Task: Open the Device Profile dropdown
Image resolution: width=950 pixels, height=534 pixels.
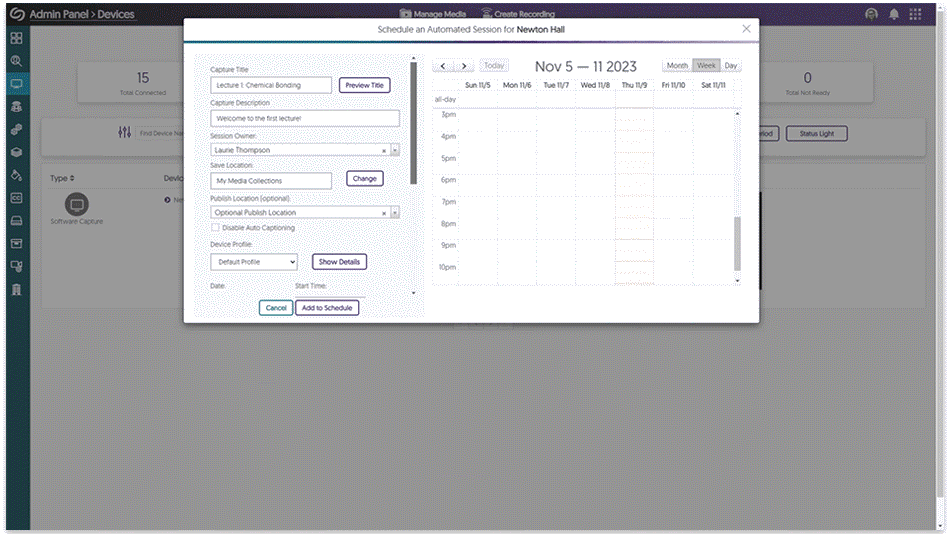Action: tap(254, 262)
